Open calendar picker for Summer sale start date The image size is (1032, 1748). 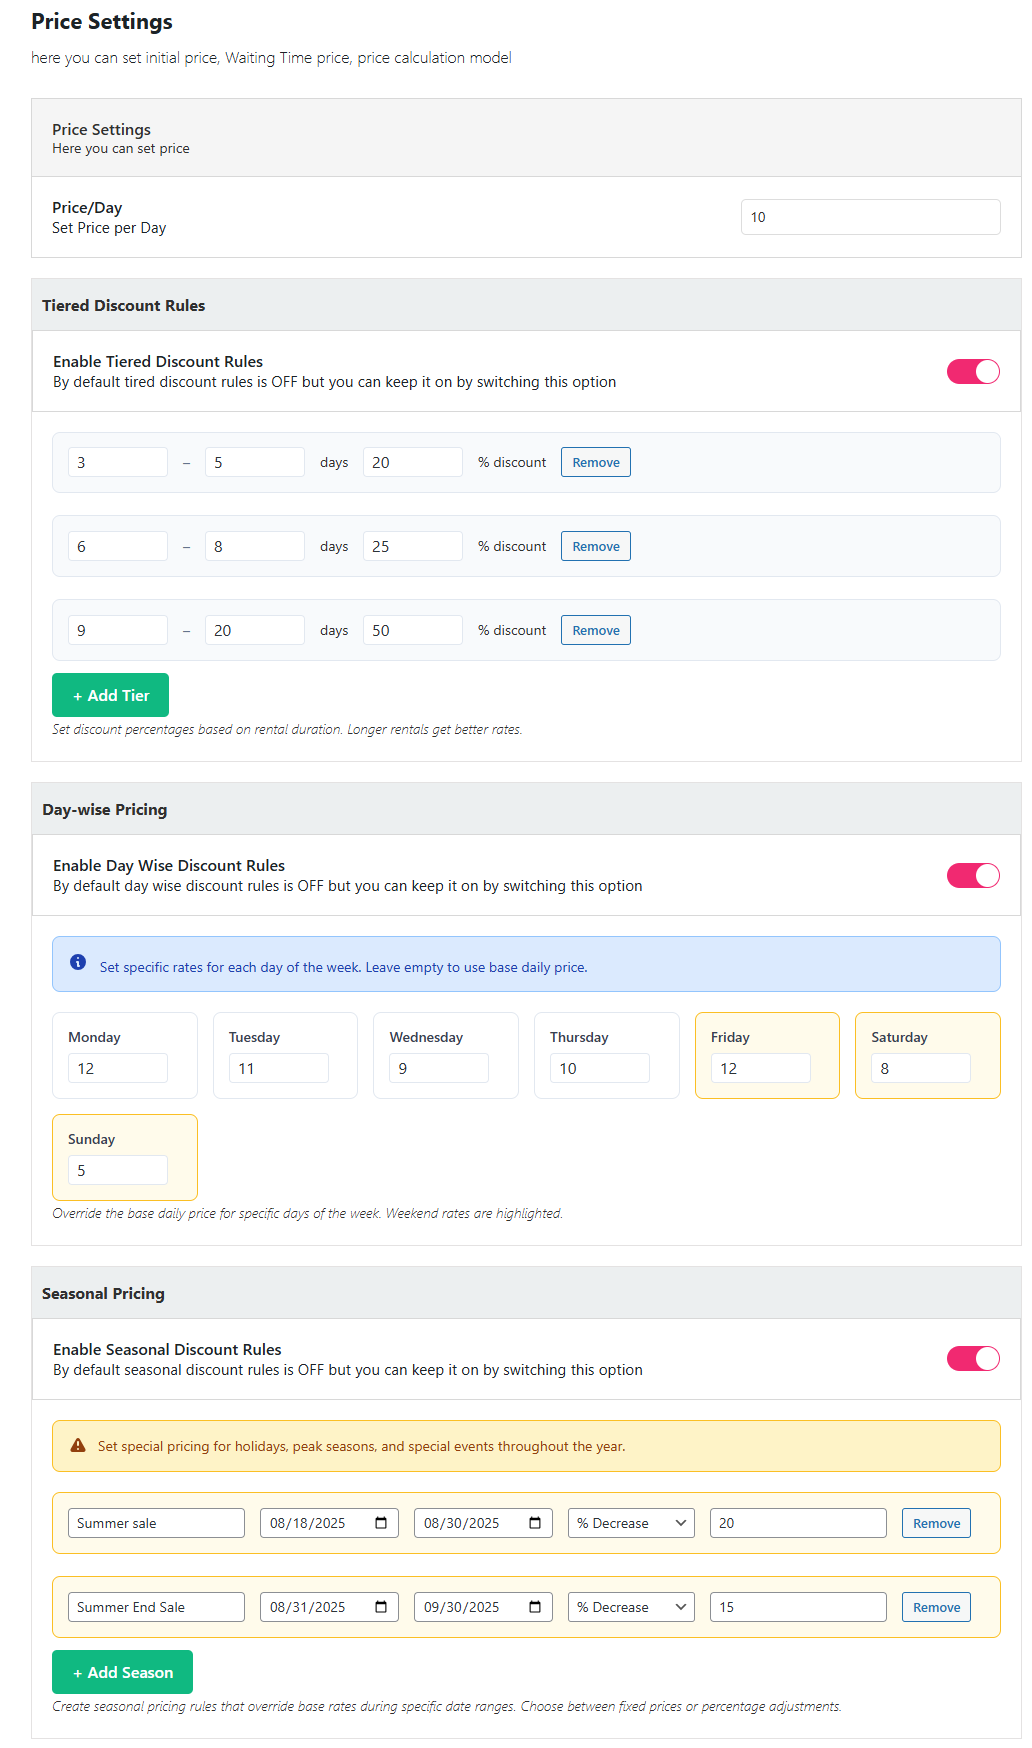pos(381,1523)
